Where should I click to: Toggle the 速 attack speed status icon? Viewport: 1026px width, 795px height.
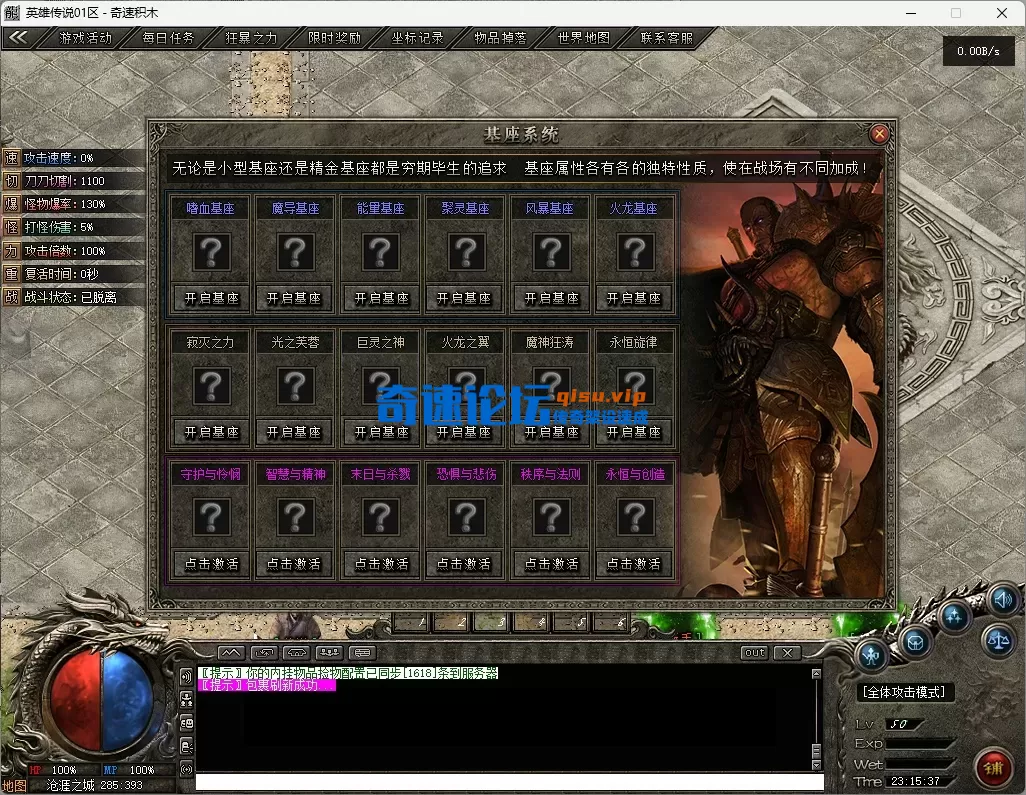click(x=11, y=158)
